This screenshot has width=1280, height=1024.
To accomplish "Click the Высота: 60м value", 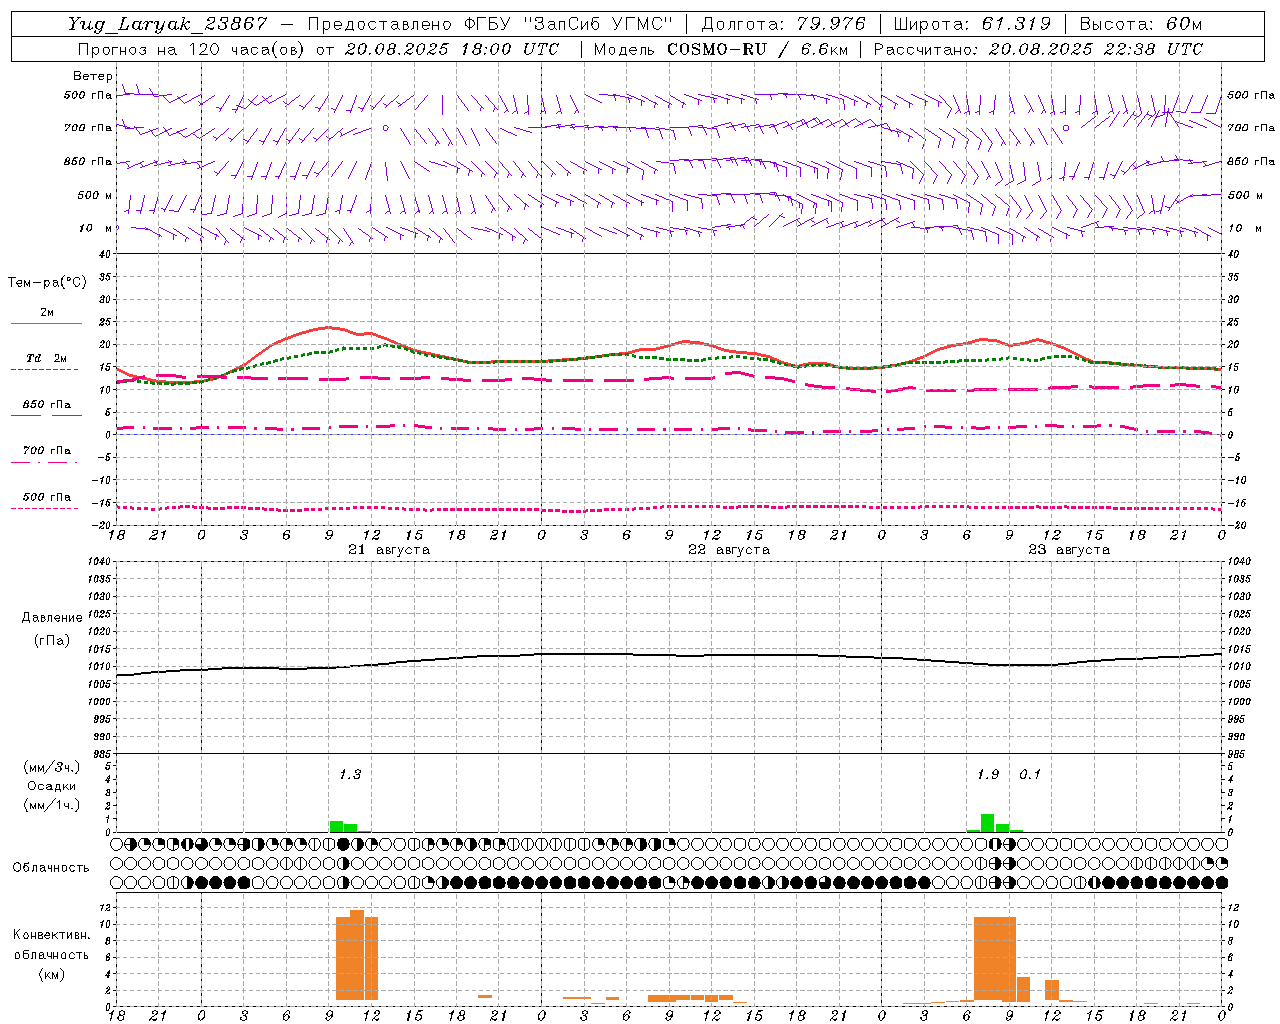I will coord(1141,24).
